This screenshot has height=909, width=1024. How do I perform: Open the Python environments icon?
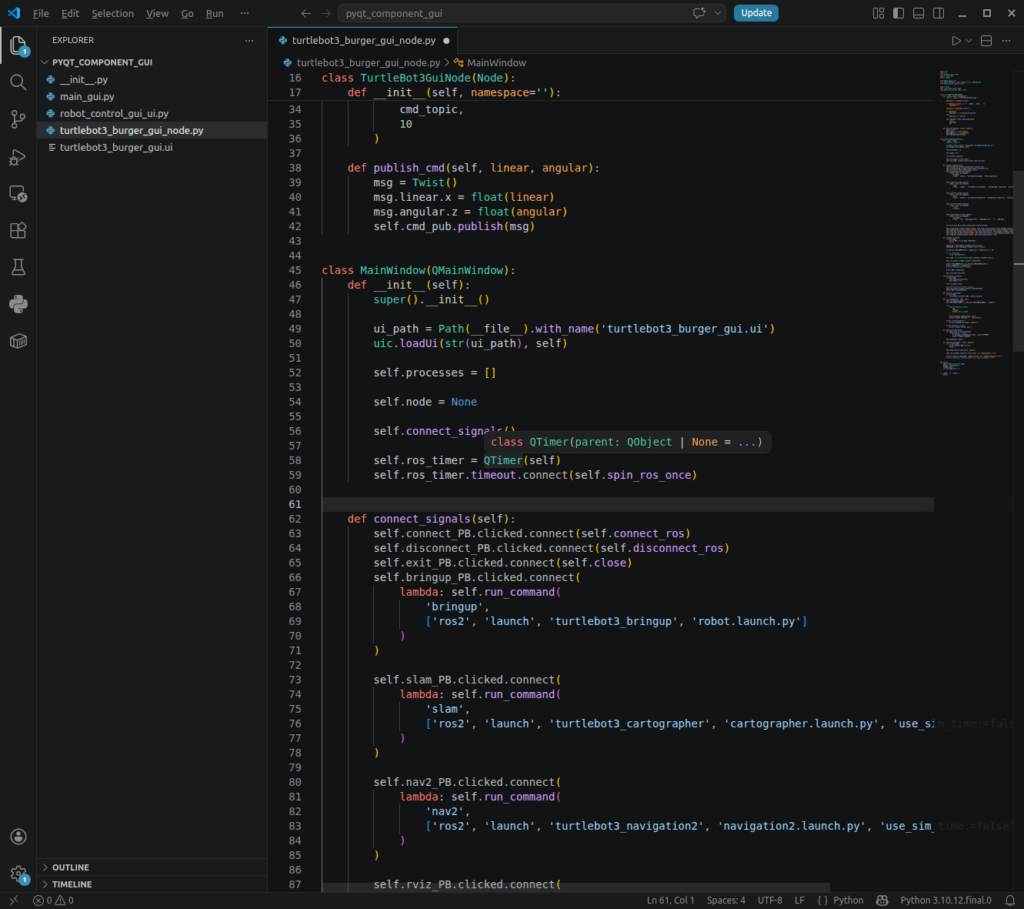coord(18,304)
